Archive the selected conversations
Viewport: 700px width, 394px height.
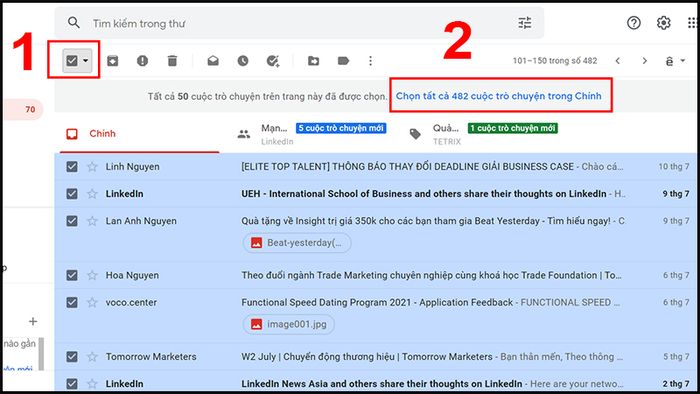click(x=112, y=61)
